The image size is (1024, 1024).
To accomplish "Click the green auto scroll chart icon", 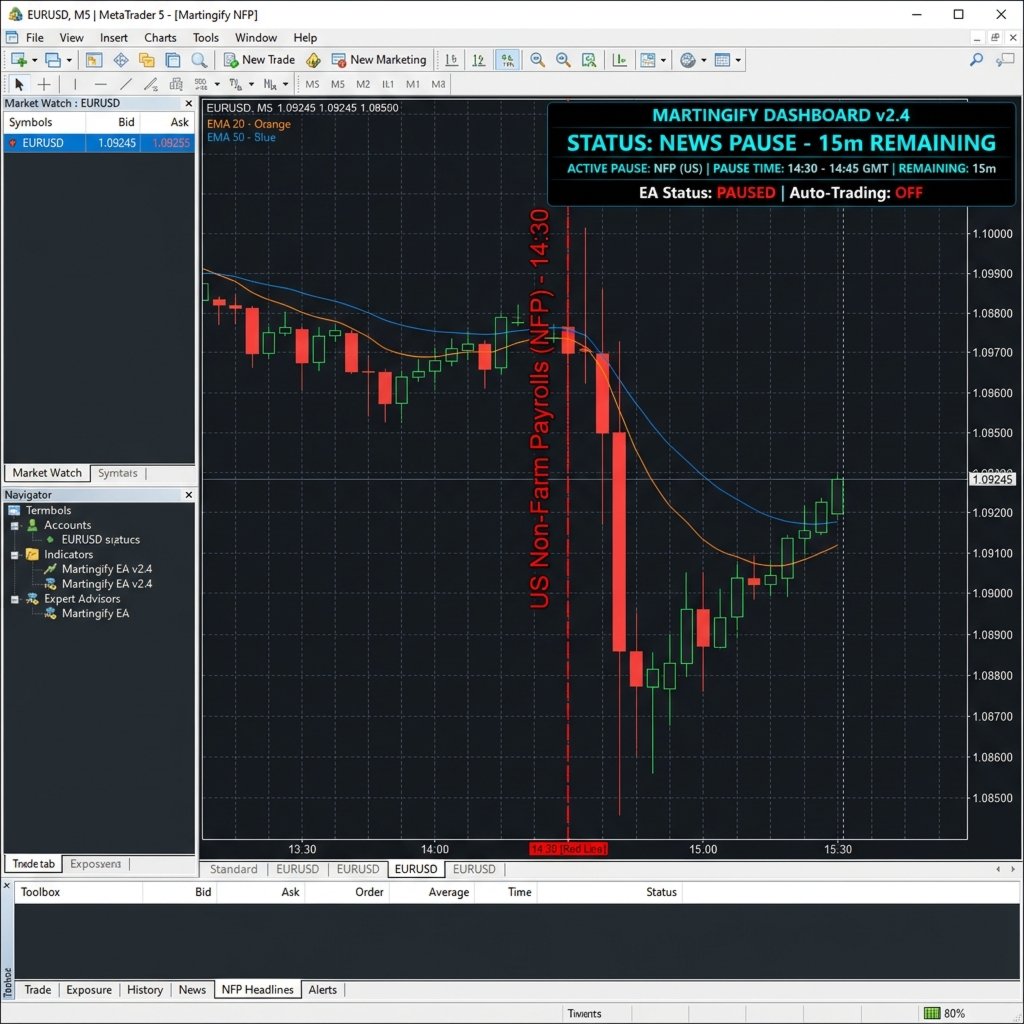I will pyautogui.click(x=589, y=60).
